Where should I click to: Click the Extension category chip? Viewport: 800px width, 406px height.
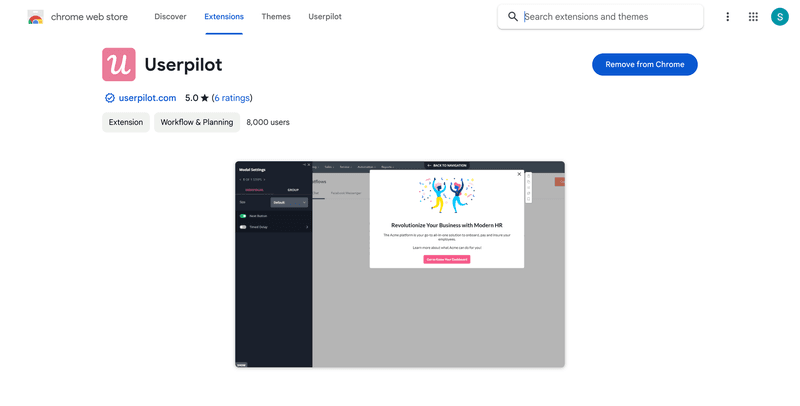(126, 122)
